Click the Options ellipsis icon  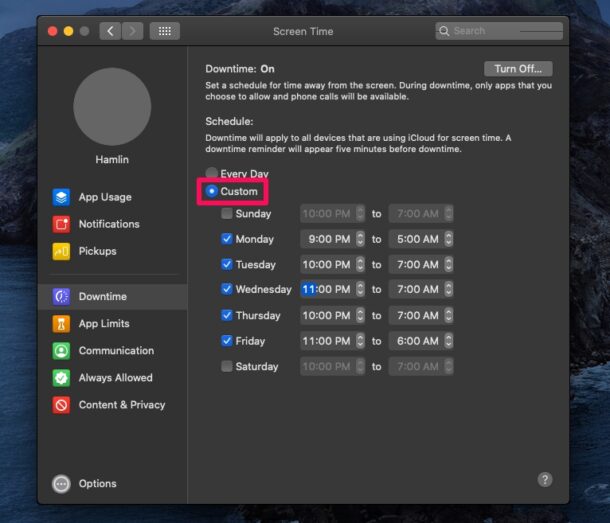(61, 484)
